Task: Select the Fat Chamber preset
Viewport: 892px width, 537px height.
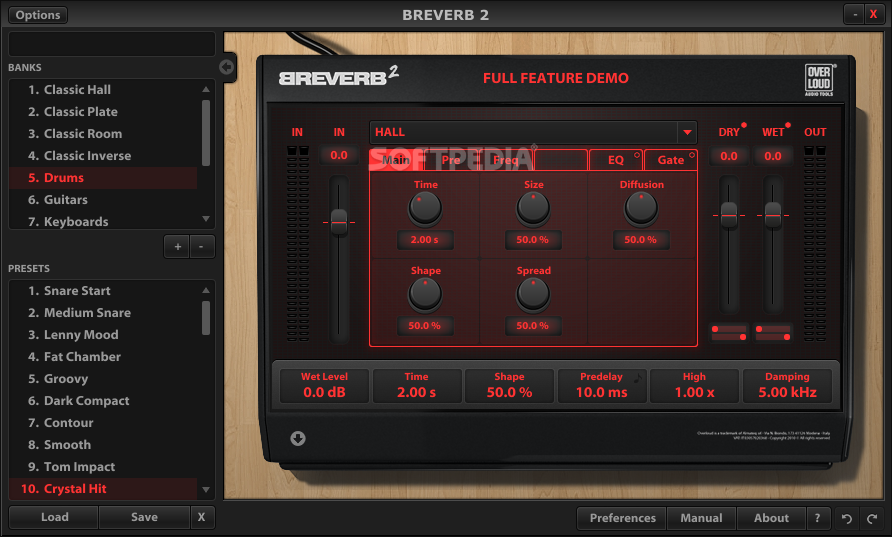Action: tap(103, 357)
